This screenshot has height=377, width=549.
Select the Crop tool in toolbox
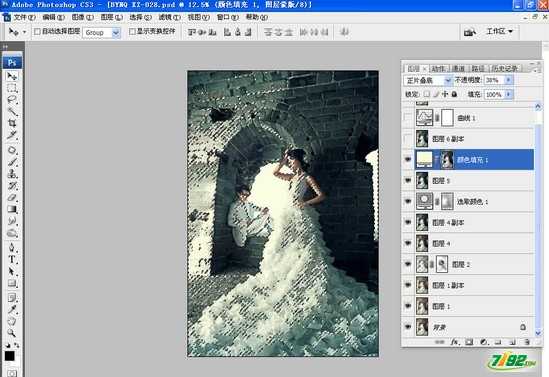(x=12, y=123)
